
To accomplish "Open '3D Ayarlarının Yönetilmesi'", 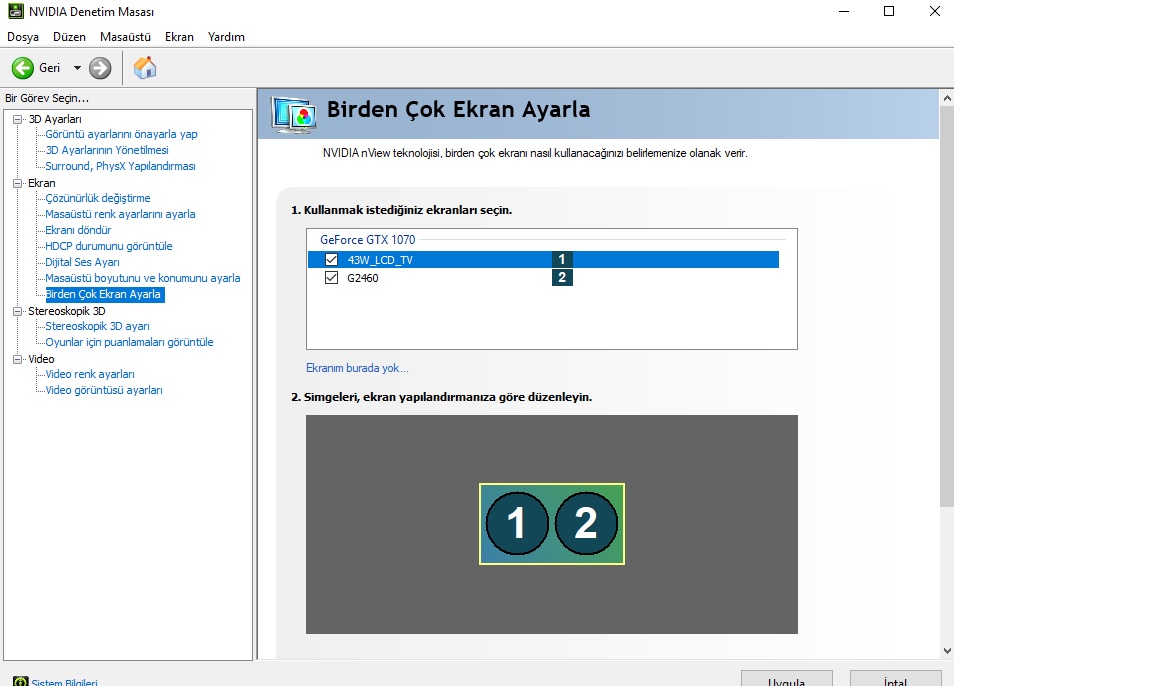I will coord(107,150).
